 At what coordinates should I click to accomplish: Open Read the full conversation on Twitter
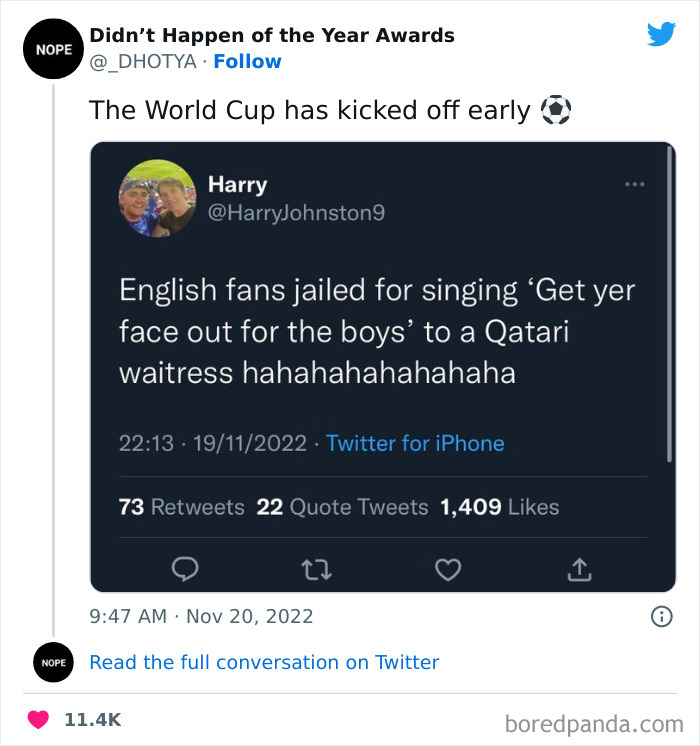[264, 662]
